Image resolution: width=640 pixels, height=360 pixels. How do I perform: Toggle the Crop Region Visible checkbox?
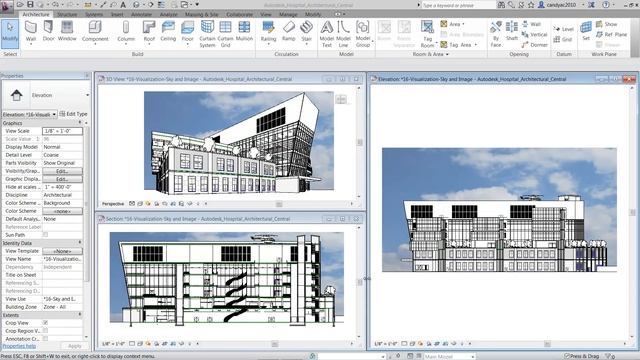pos(45,331)
